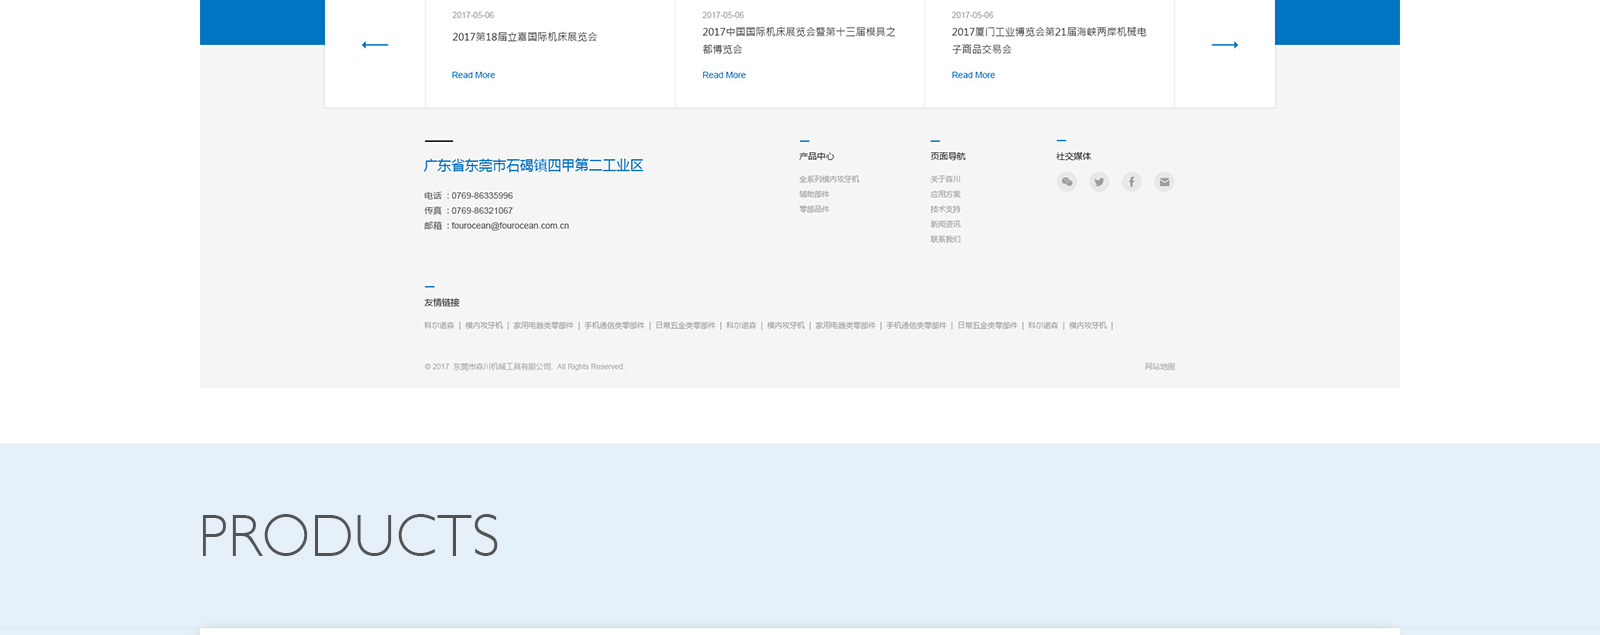This screenshot has width=1600, height=635.
Task: Open the Facebook social media icon
Action: click(x=1131, y=182)
